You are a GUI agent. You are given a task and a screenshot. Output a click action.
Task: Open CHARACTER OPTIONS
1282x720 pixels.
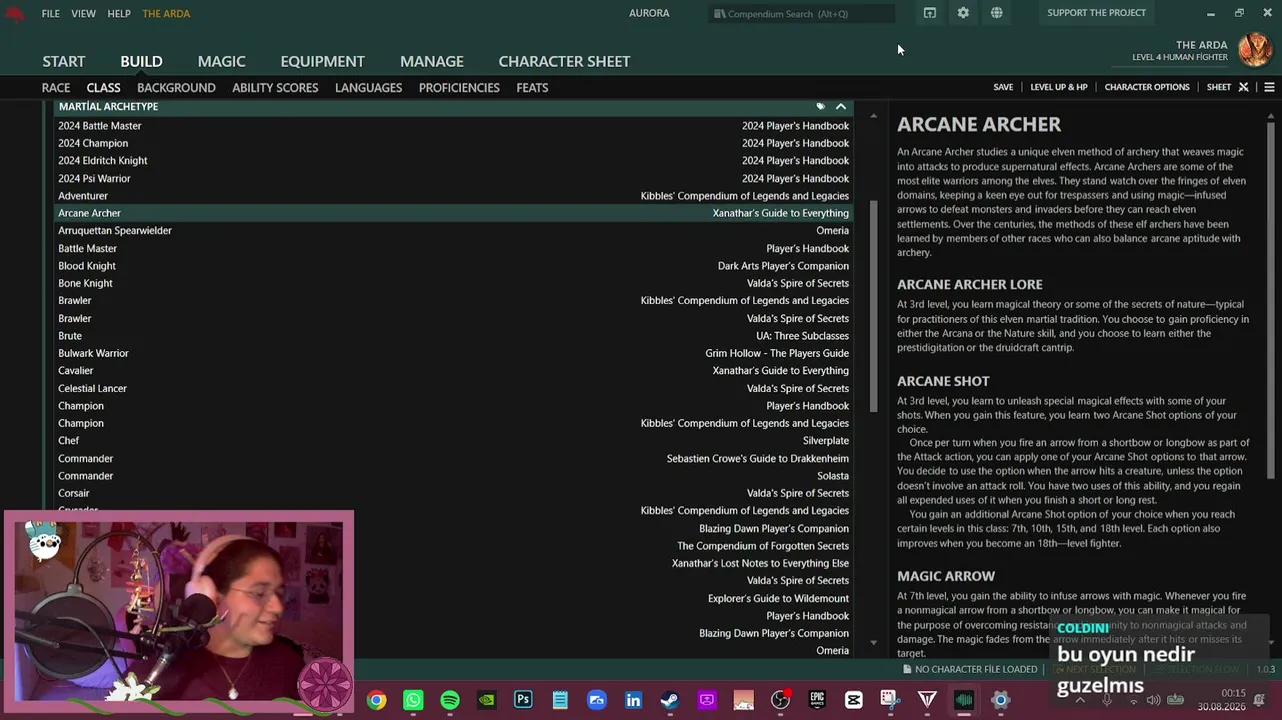[1147, 87]
